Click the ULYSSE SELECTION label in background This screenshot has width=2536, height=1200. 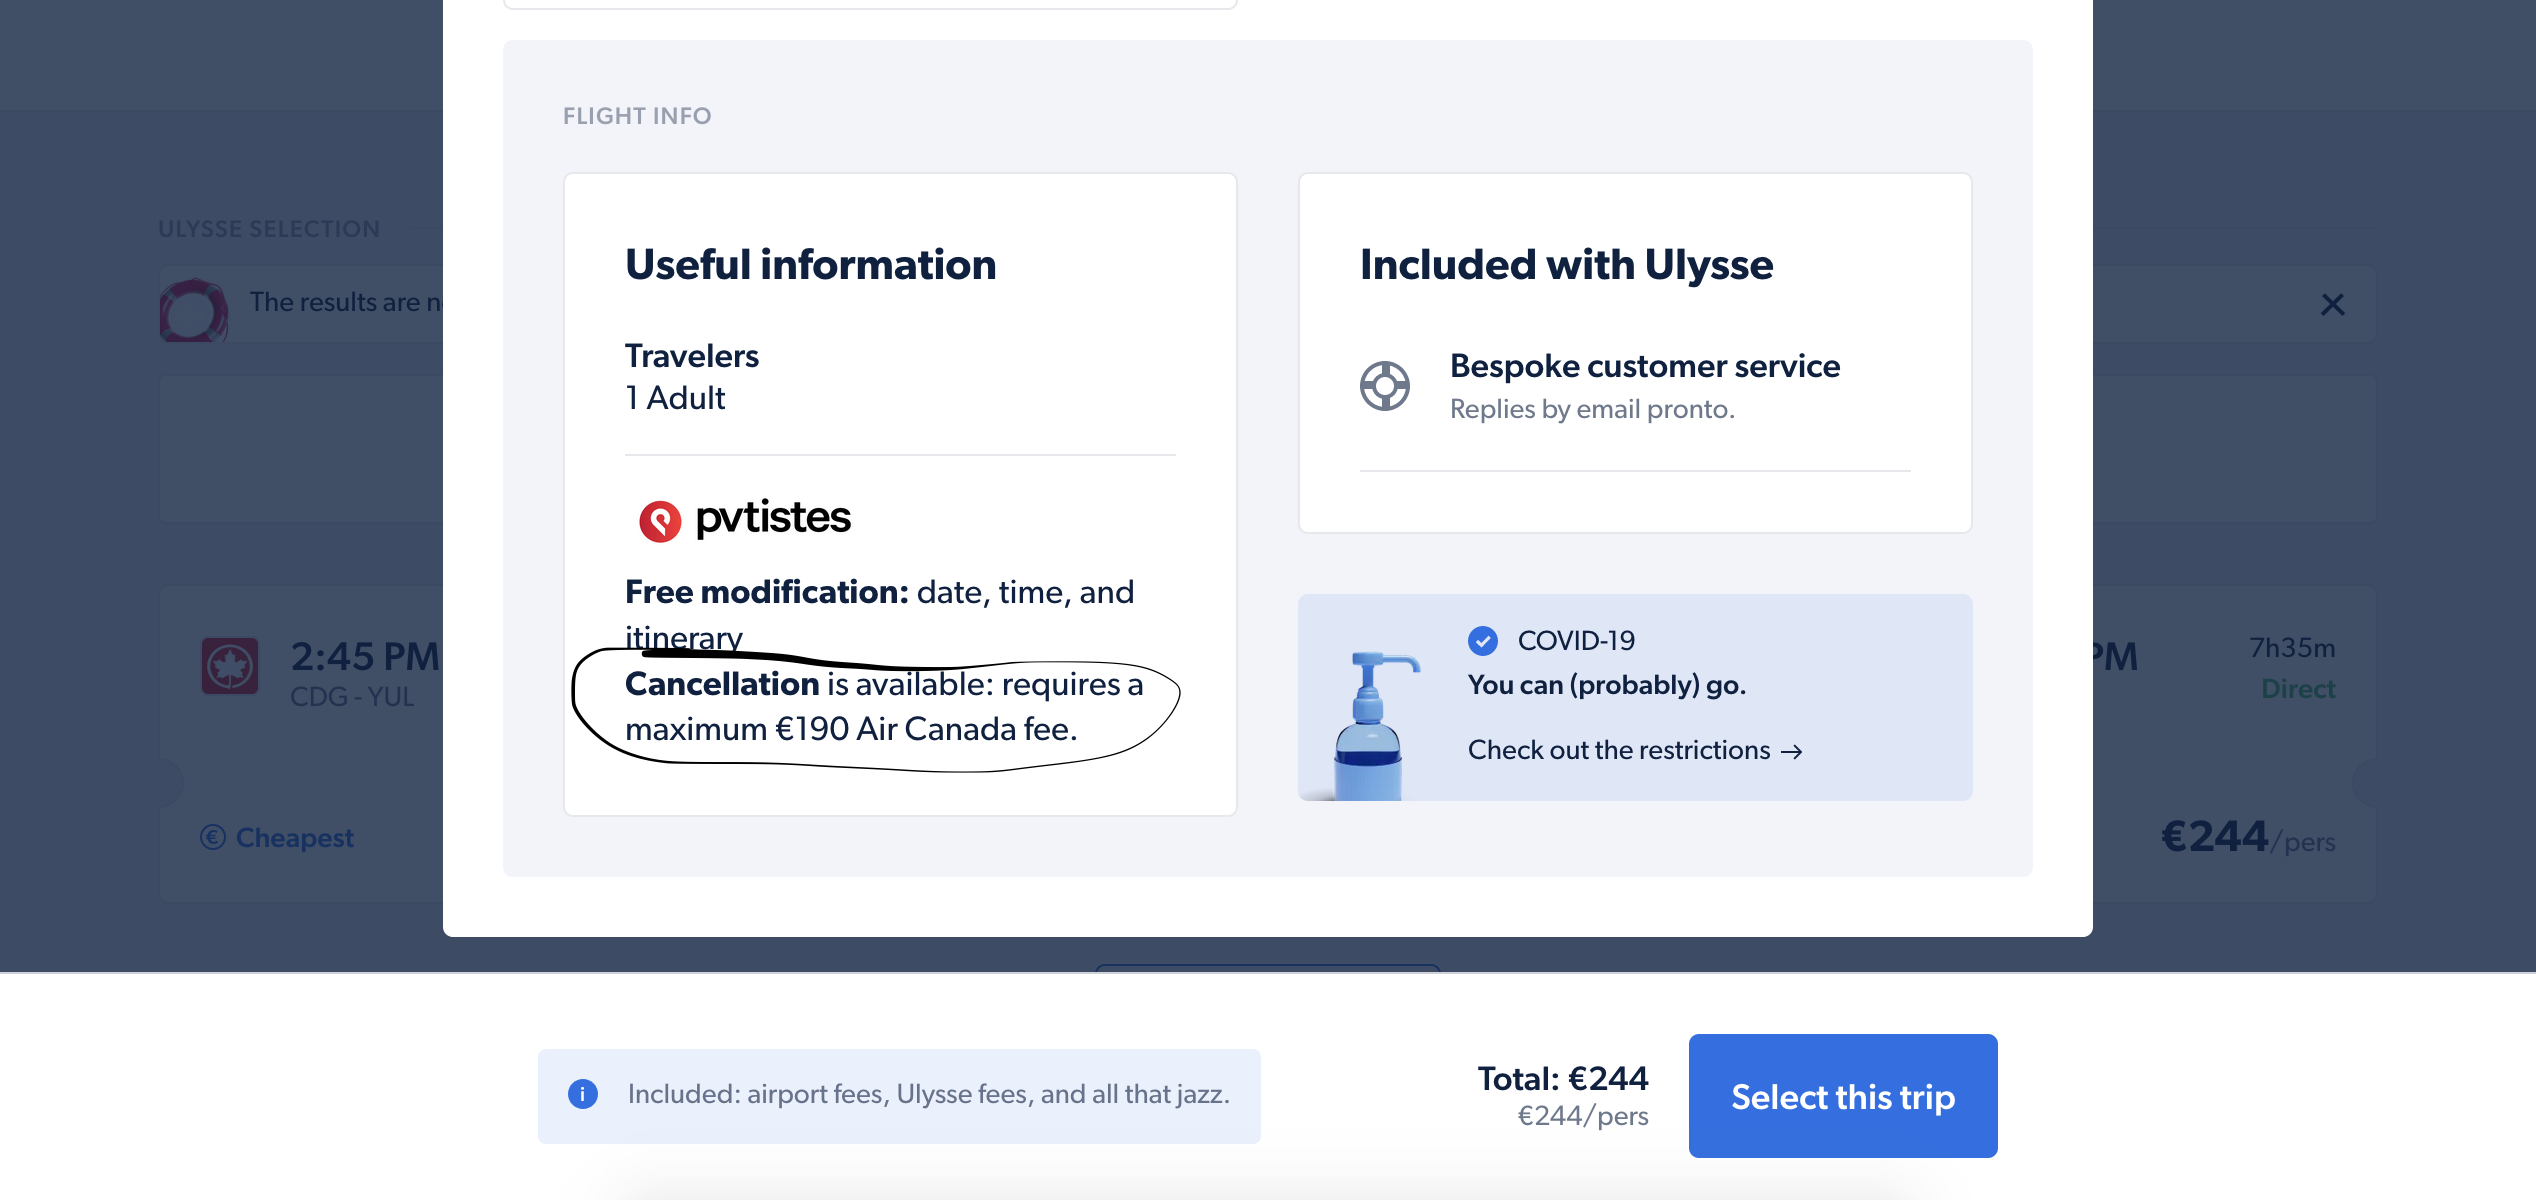[x=269, y=229]
